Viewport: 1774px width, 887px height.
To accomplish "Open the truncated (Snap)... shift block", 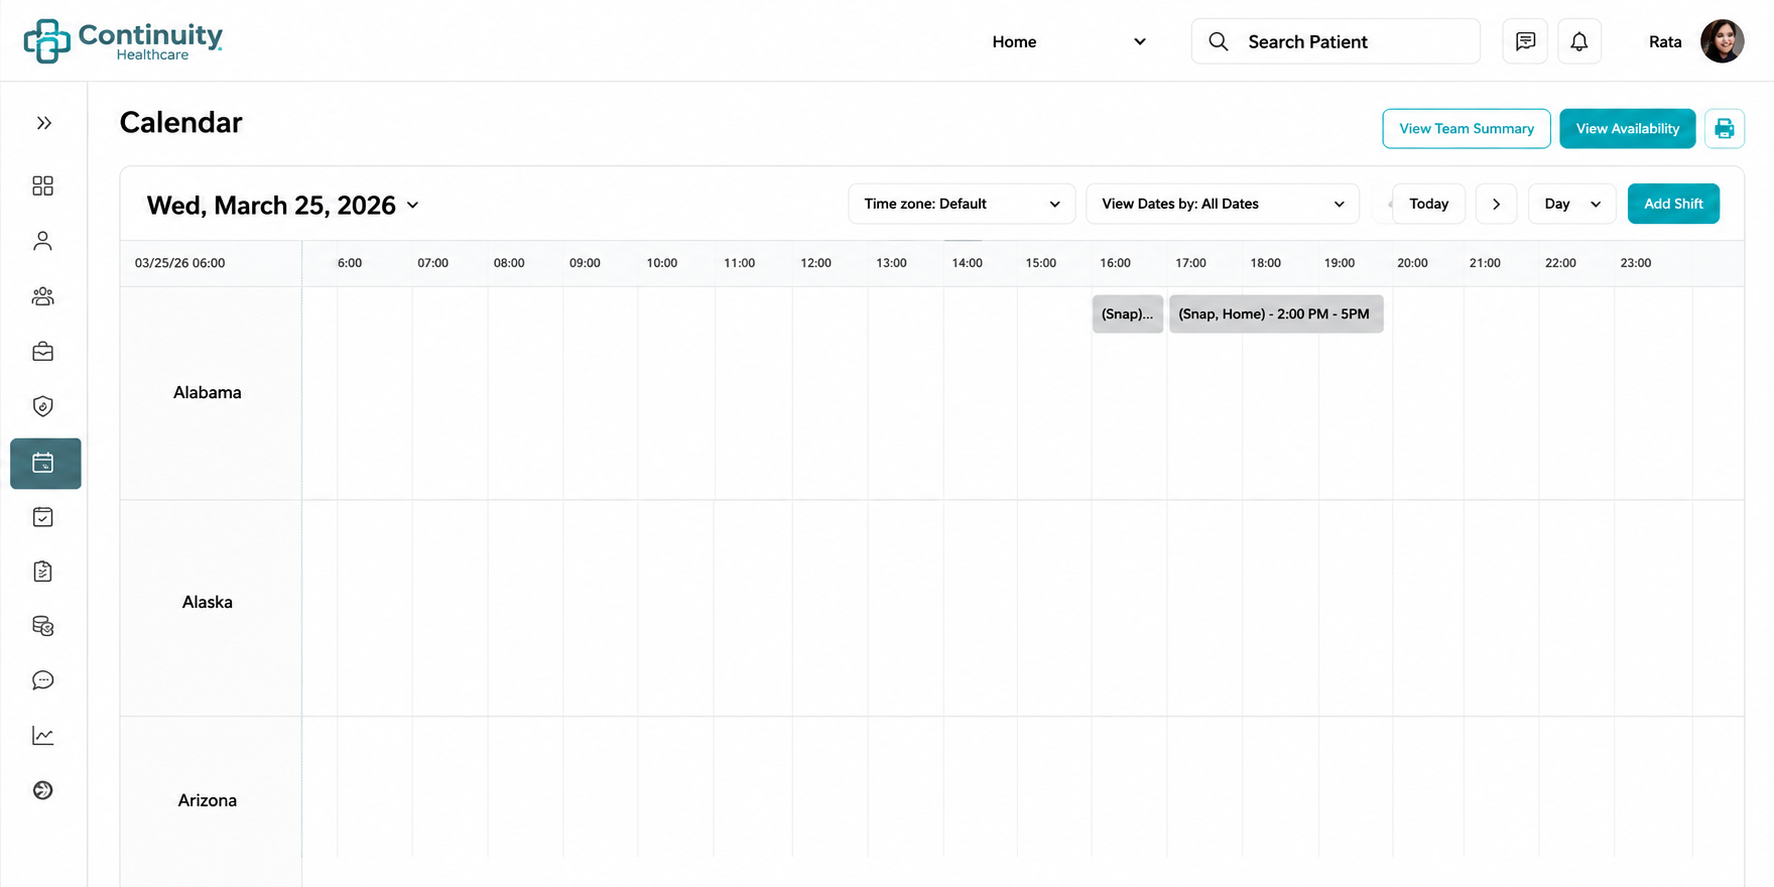I will [1127, 314].
